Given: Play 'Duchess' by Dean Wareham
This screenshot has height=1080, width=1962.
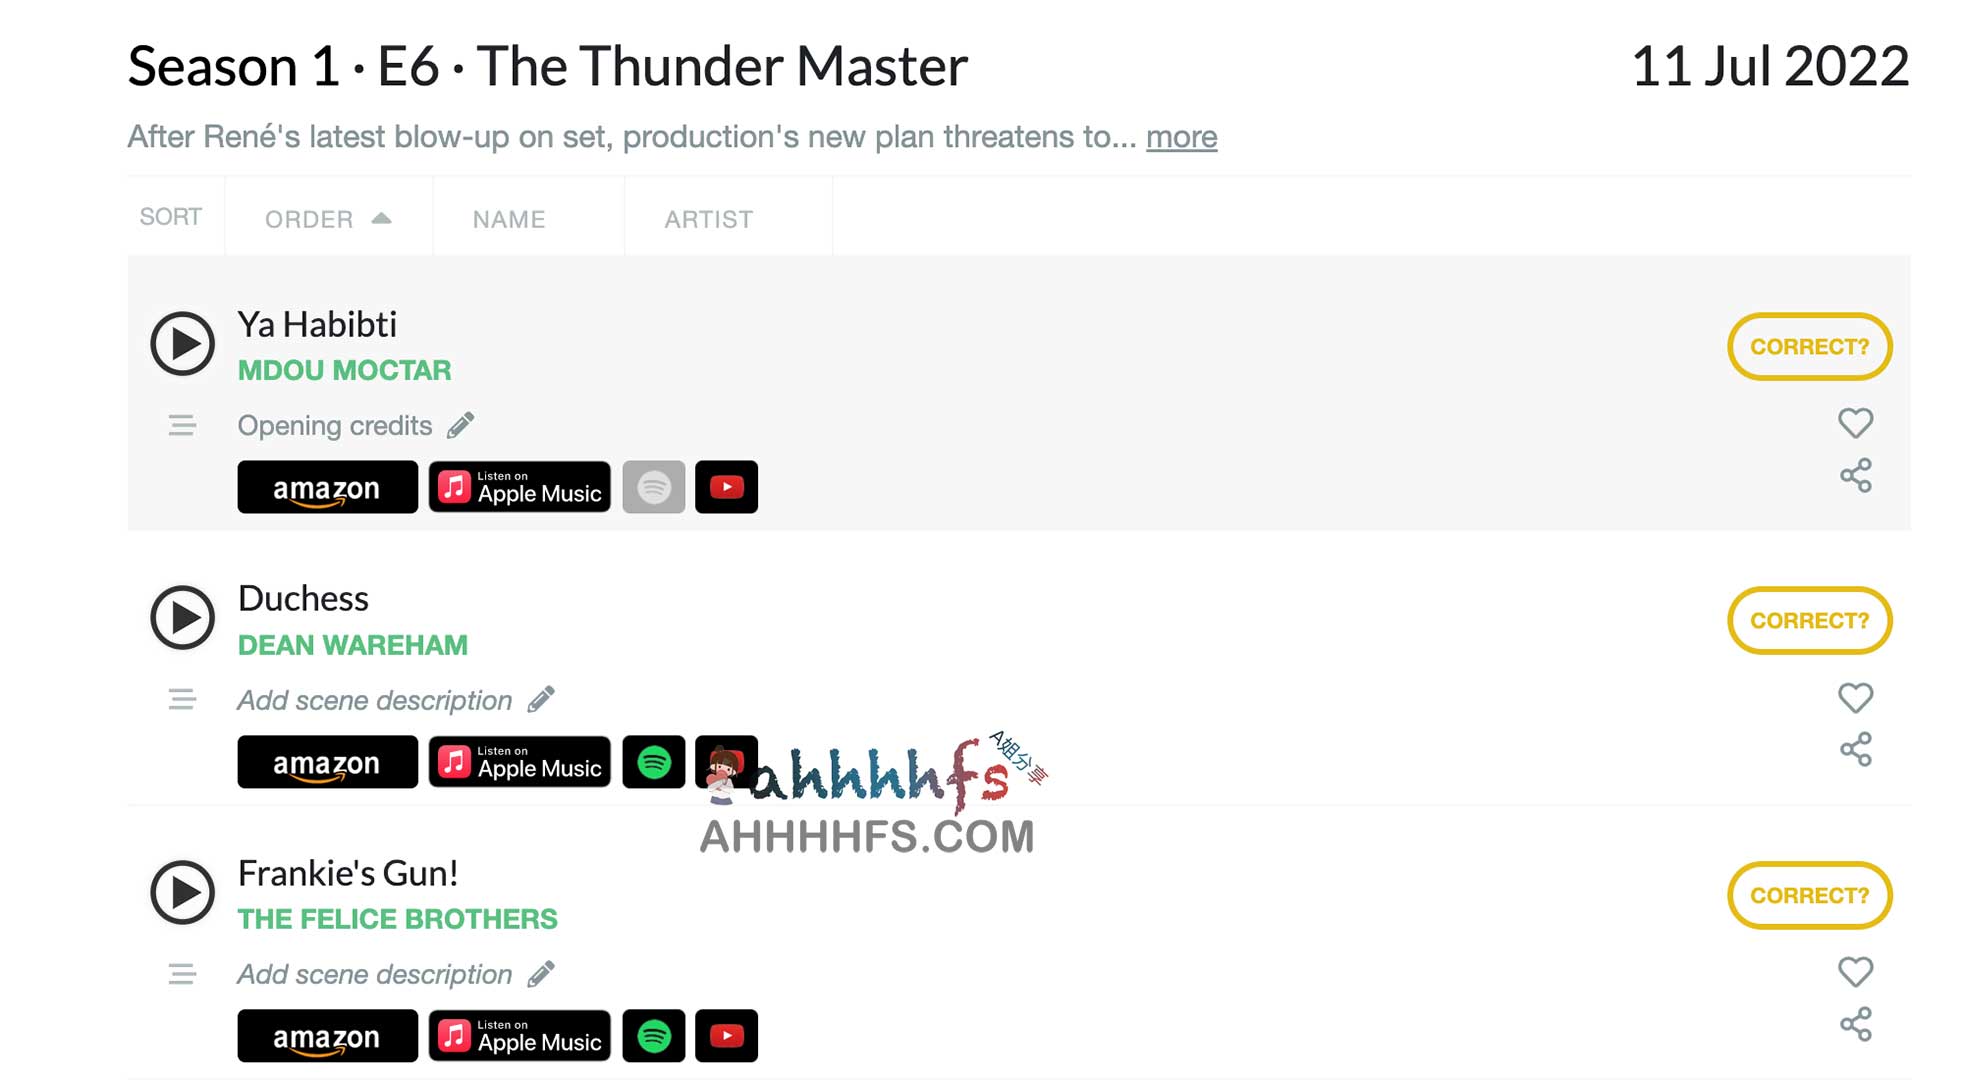Looking at the screenshot, I should pyautogui.click(x=181, y=620).
